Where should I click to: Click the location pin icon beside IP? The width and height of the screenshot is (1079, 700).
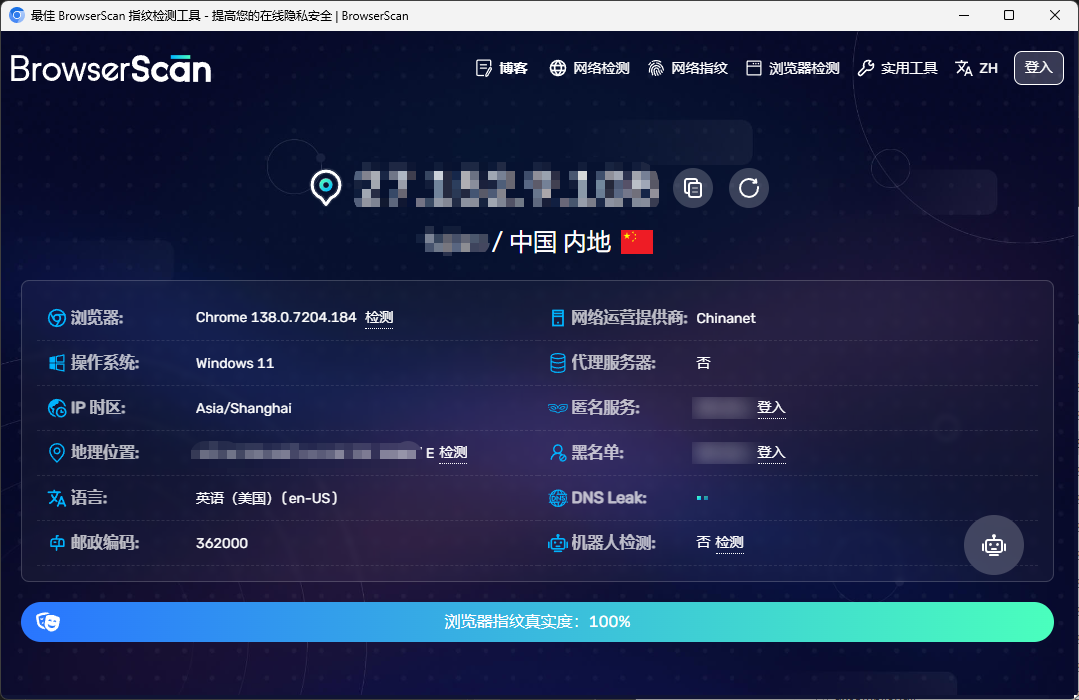(325, 187)
